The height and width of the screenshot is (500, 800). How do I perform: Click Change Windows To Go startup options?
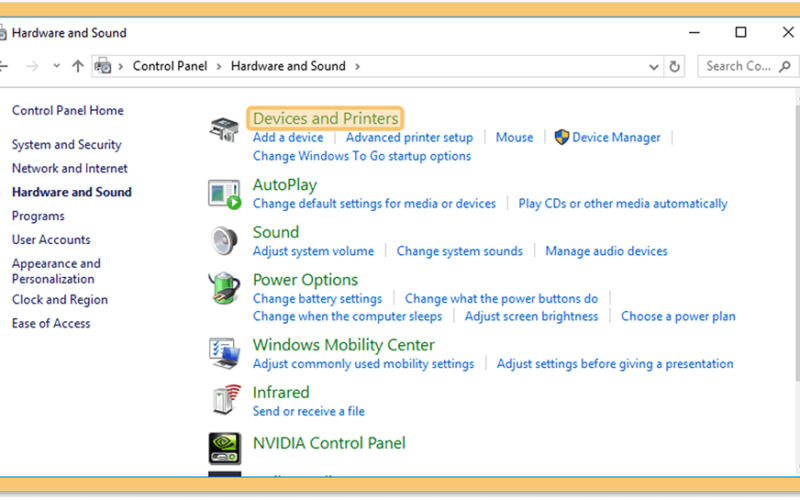tap(362, 156)
